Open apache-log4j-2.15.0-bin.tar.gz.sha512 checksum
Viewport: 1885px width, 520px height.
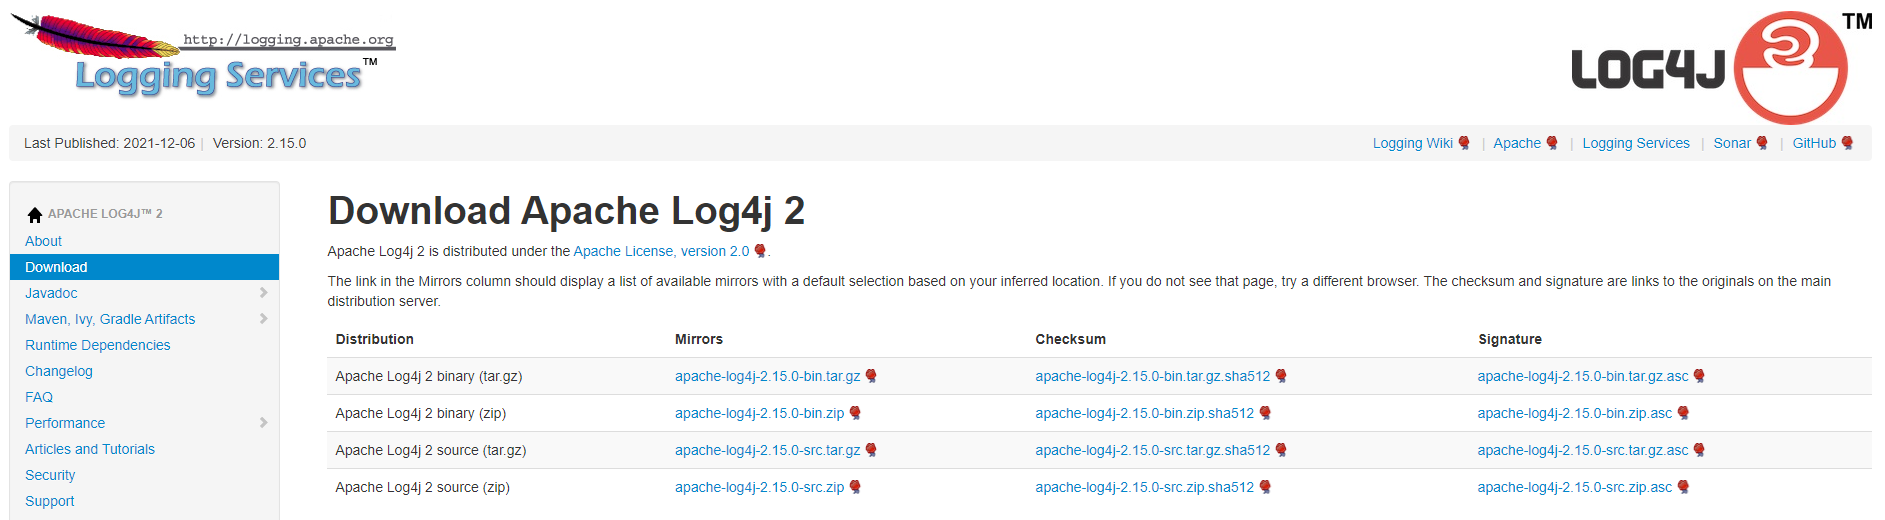(x=1152, y=376)
